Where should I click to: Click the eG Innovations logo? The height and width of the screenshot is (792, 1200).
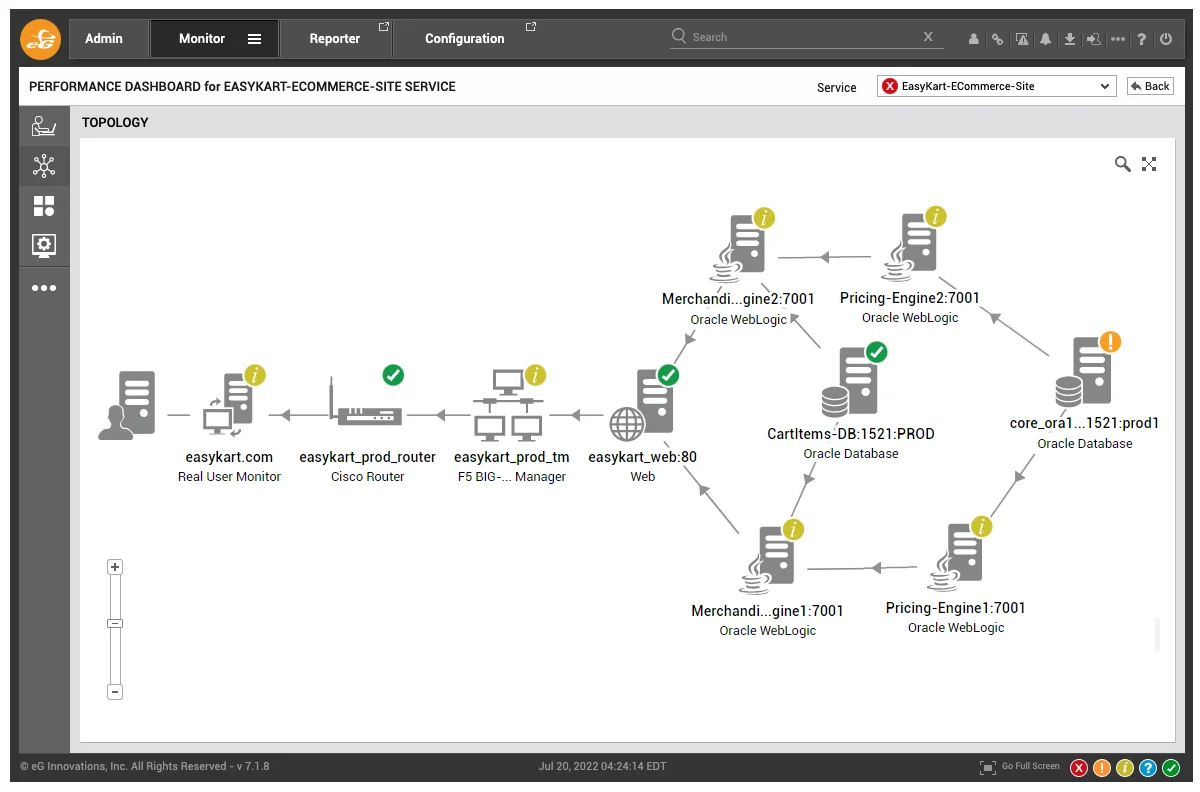41,39
